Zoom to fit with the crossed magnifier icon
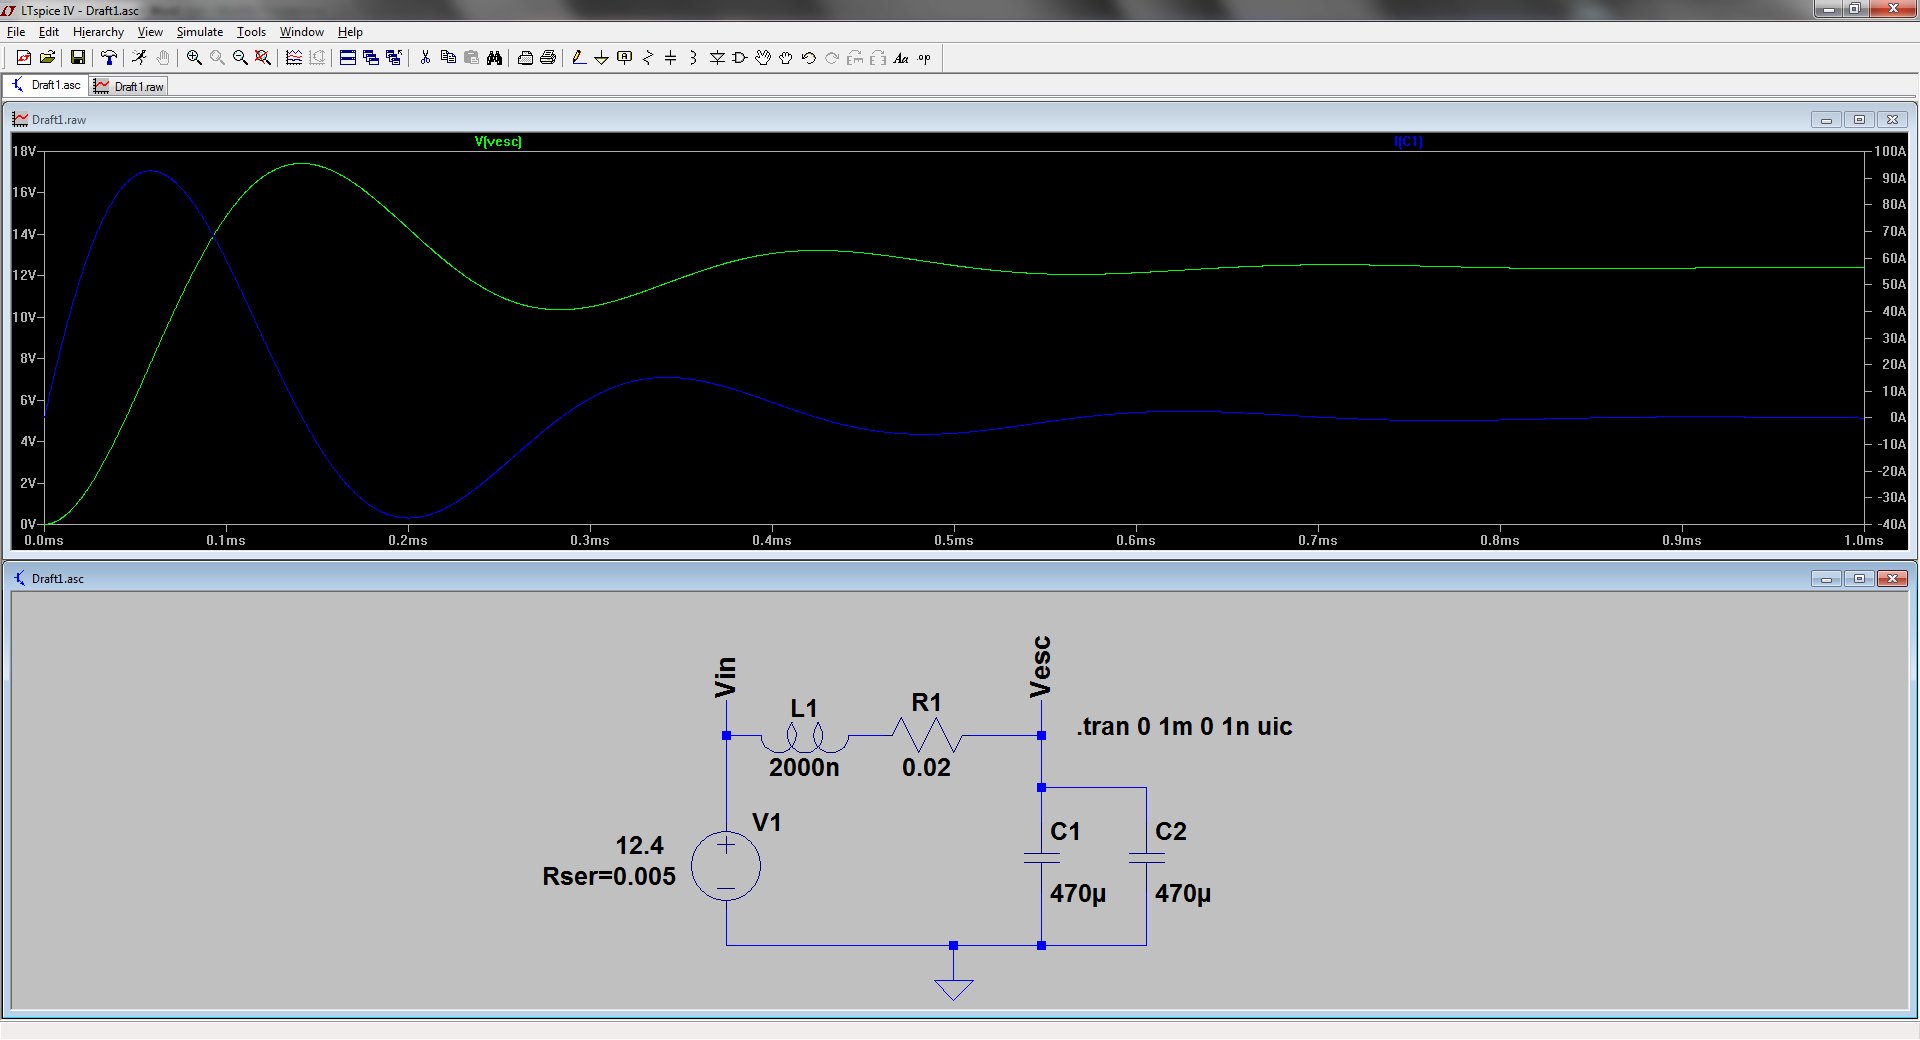This screenshot has height=1040, width=1920. pyautogui.click(x=262, y=58)
